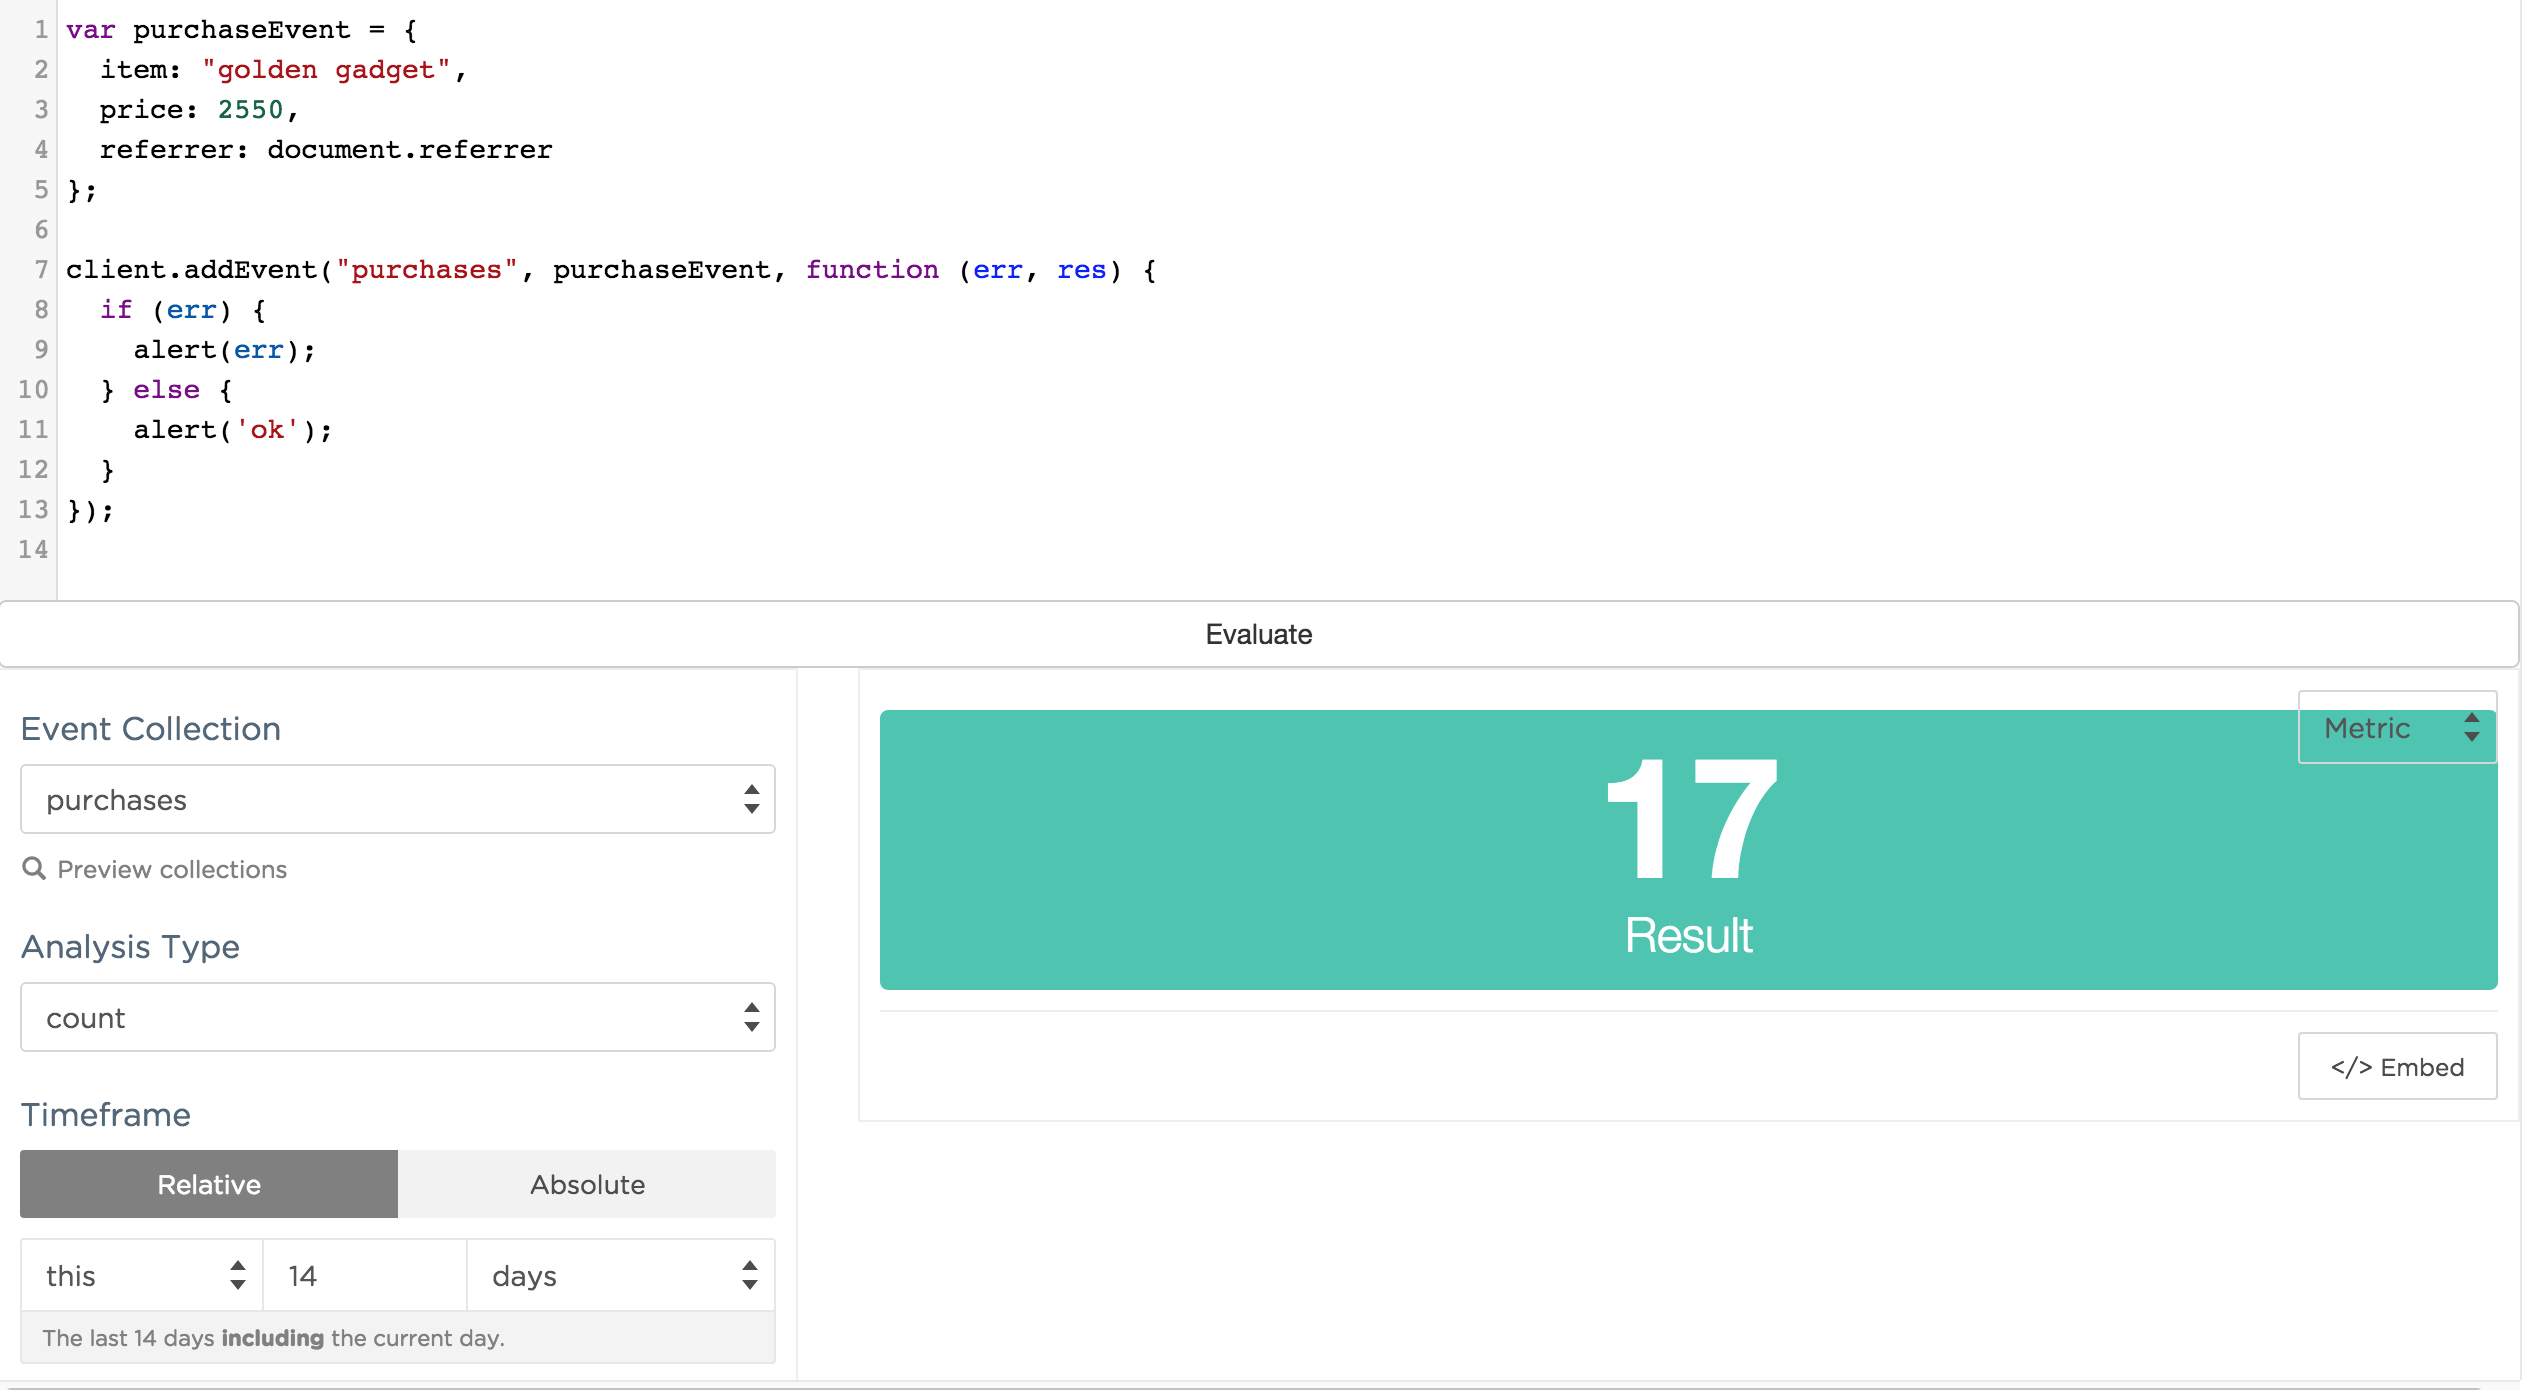Click the price value 2550 in code
Viewport: 2522px width, 1390px height.
point(250,110)
